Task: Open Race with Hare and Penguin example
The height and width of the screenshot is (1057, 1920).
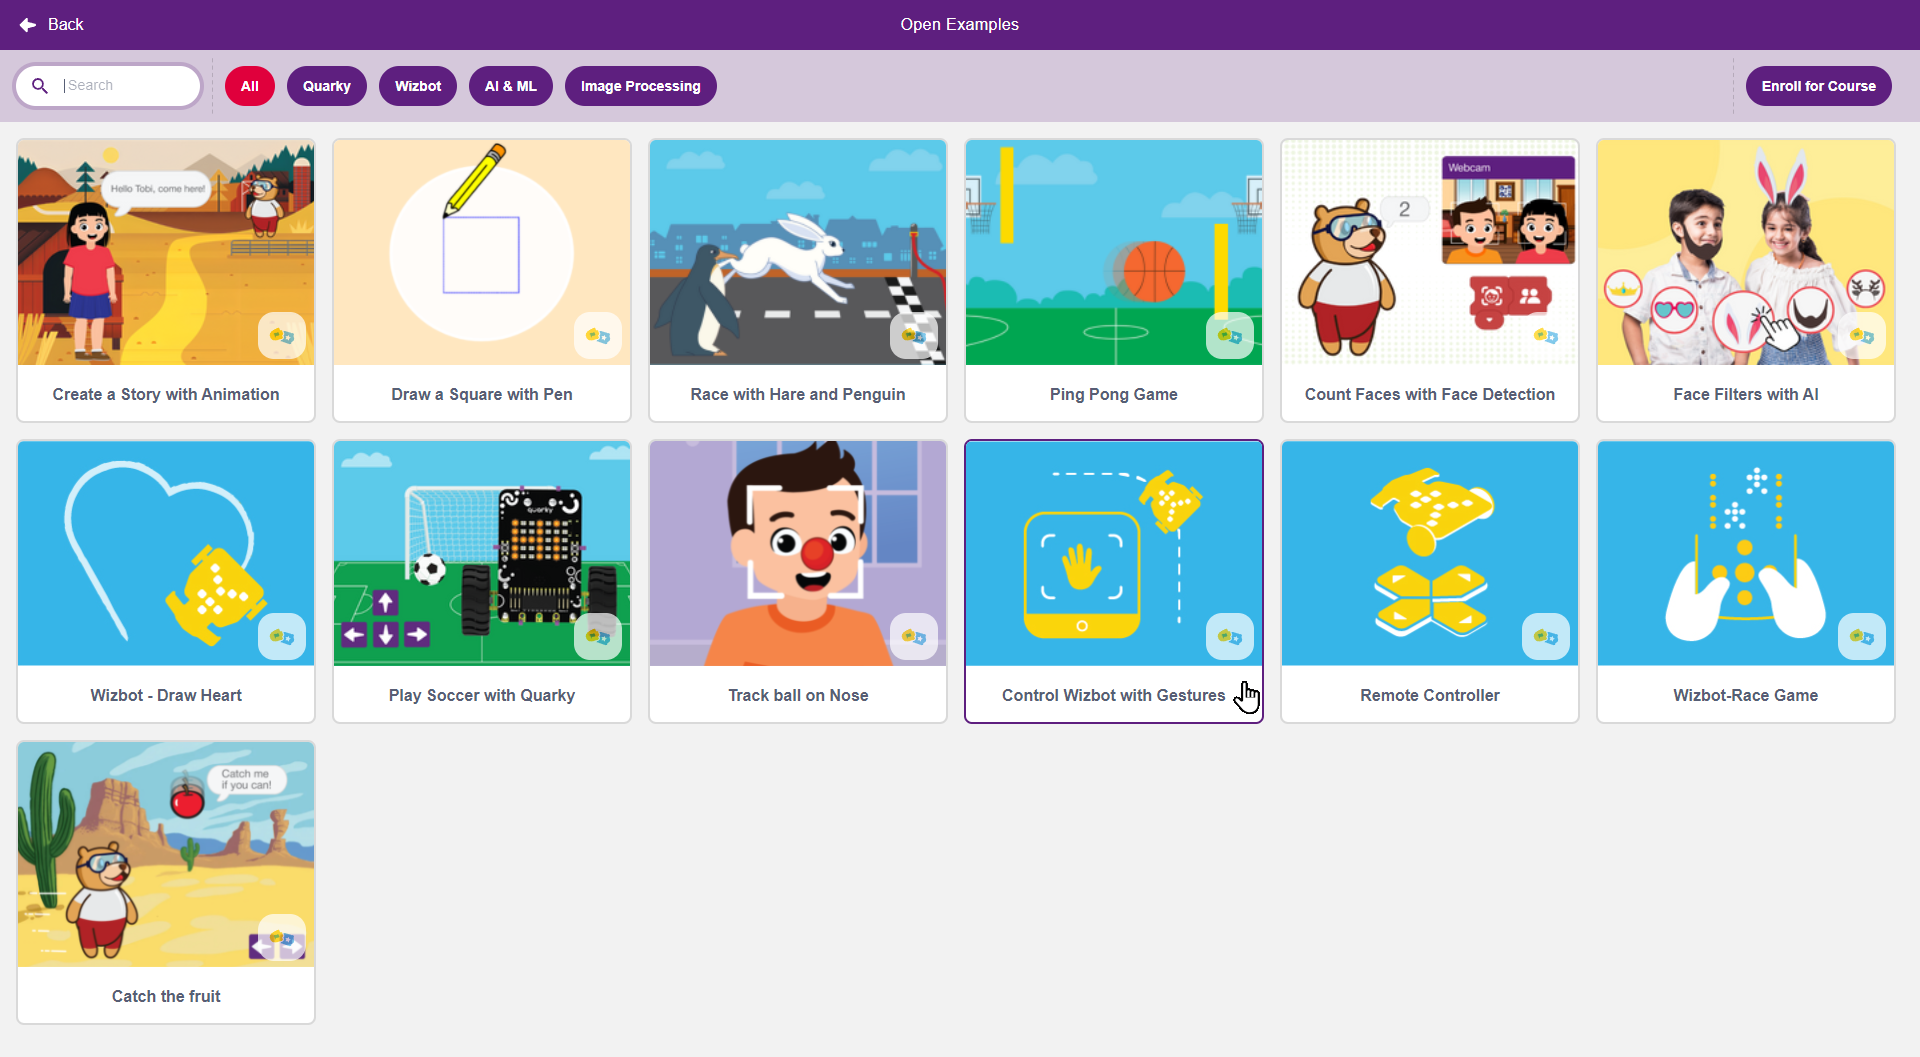Action: pos(798,280)
